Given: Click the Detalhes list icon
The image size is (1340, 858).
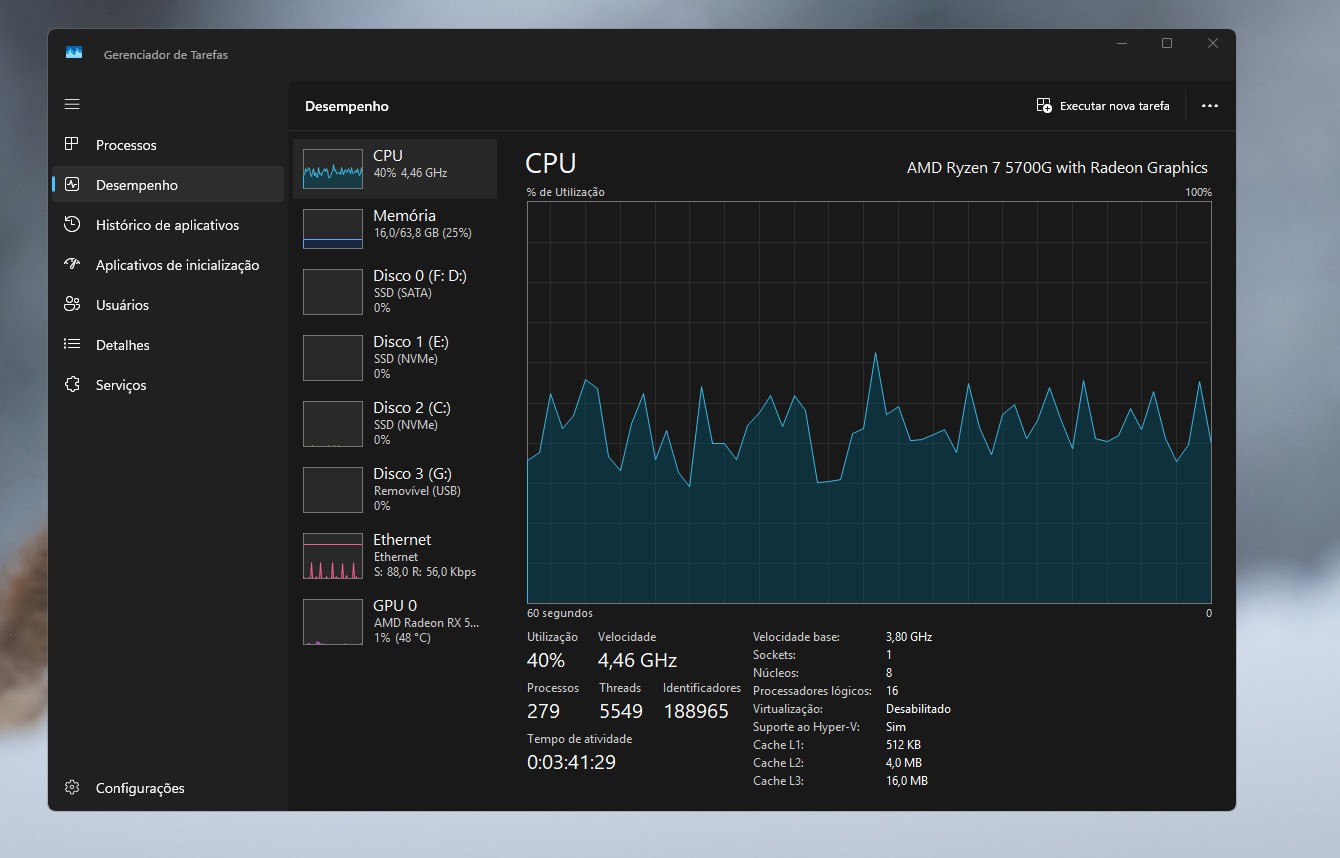Looking at the screenshot, I should (x=72, y=345).
